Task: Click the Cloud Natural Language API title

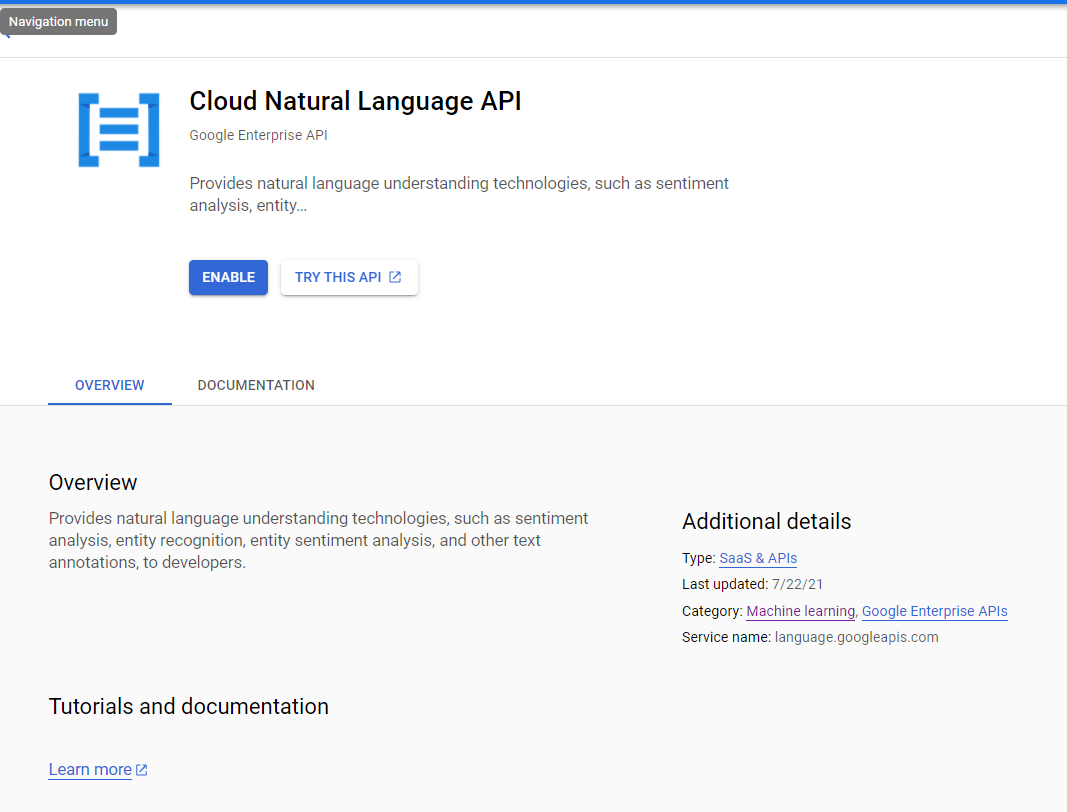Action: tap(354, 100)
